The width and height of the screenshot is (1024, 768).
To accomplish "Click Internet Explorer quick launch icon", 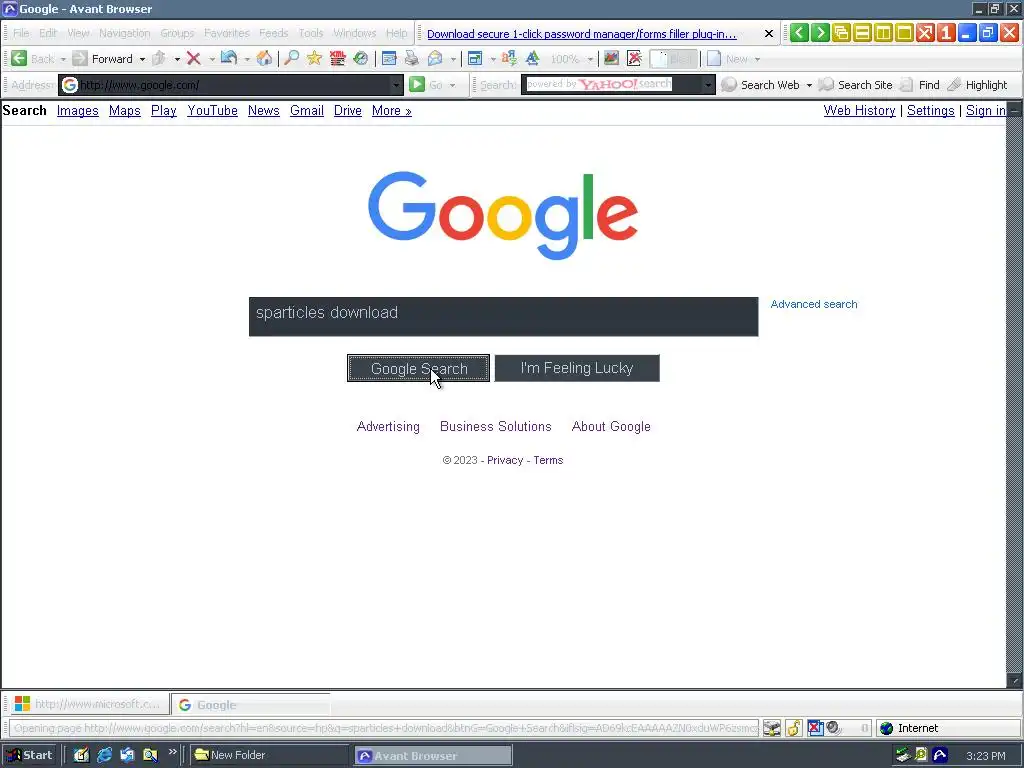I will [104, 755].
